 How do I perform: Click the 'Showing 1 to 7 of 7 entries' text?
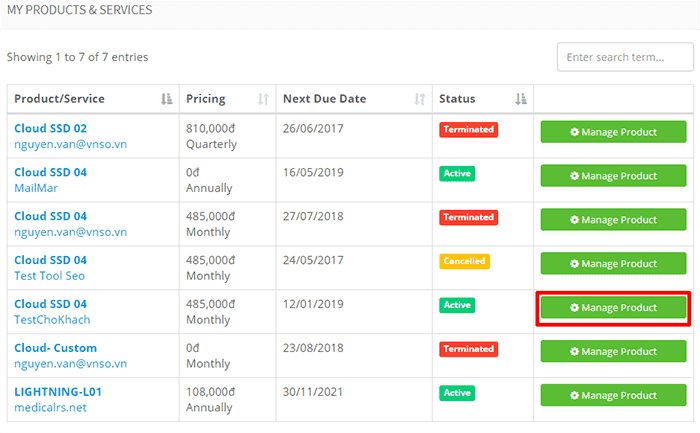click(x=77, y=57)
